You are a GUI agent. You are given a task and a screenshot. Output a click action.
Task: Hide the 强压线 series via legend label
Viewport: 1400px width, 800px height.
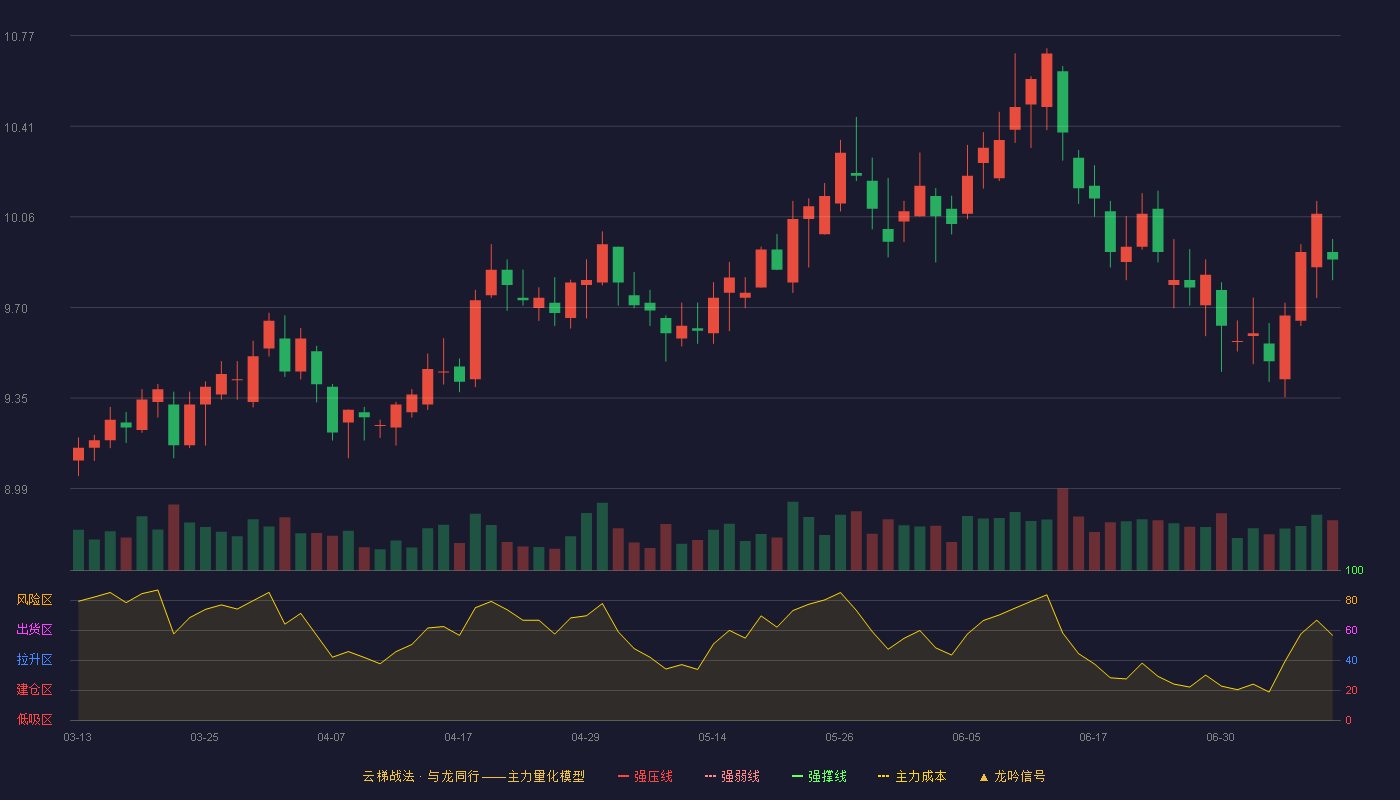point(653,776)
